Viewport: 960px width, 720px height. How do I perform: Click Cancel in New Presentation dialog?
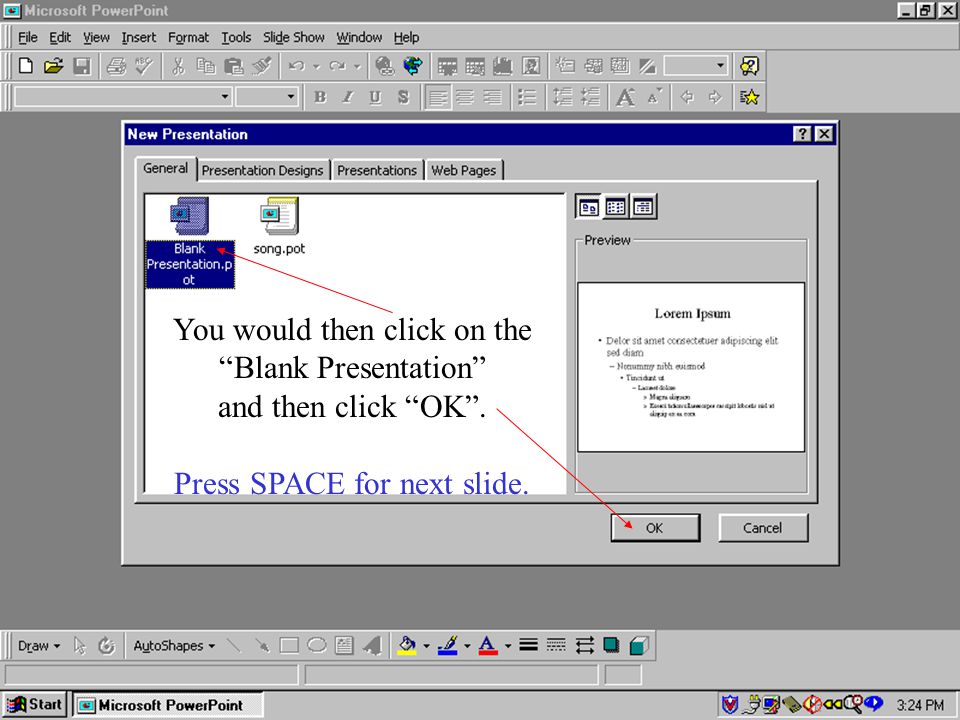tap(763, 528)
